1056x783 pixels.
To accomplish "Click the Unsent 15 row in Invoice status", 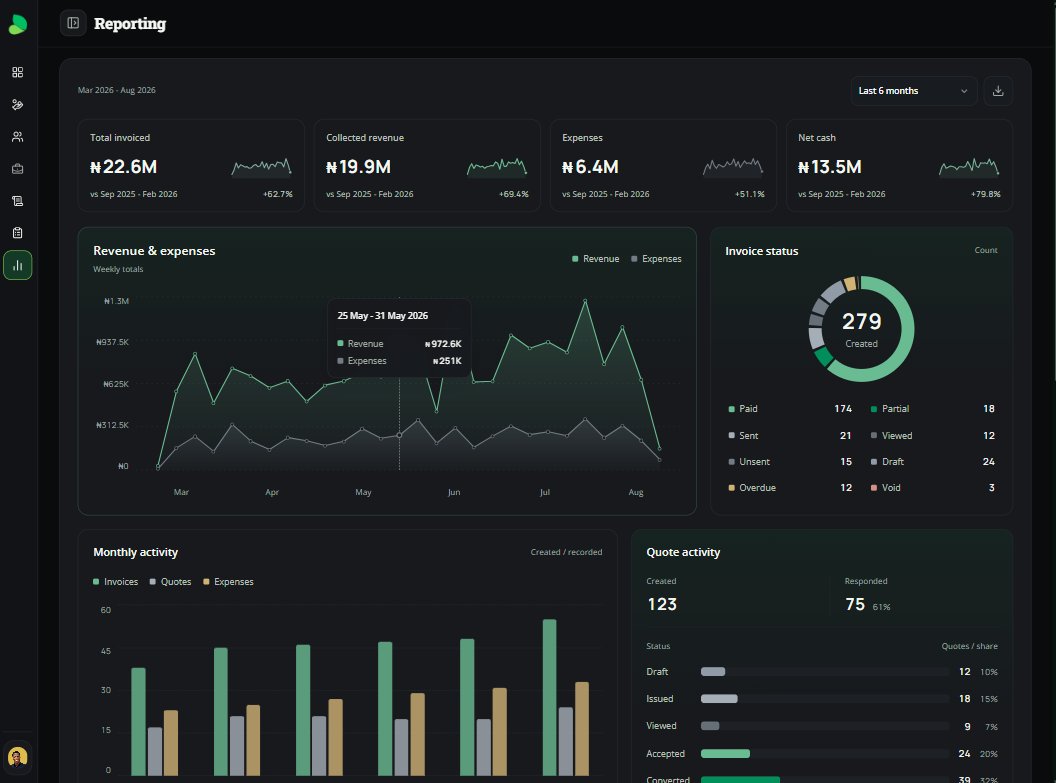I will tap(790, 462).
